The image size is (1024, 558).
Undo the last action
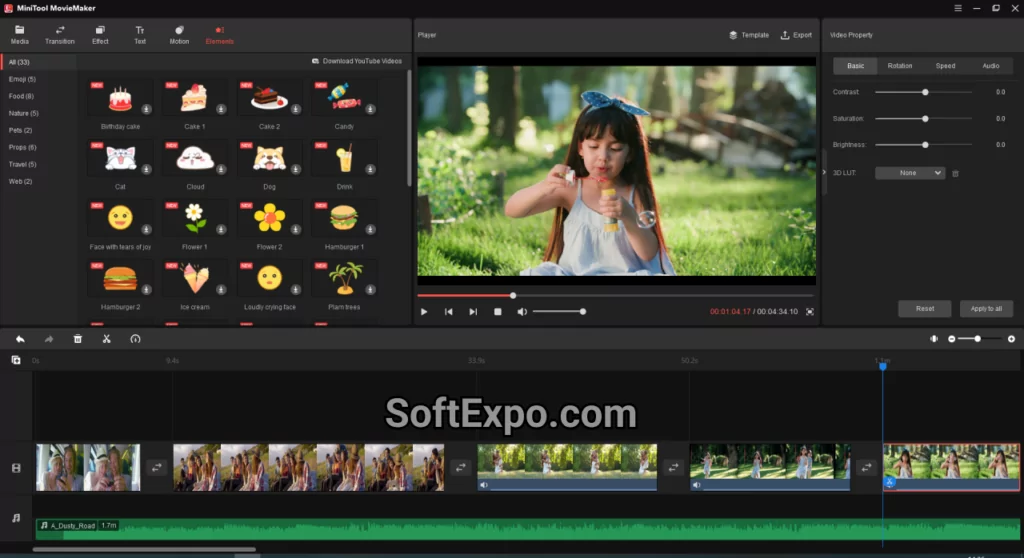tap(20, 339)
